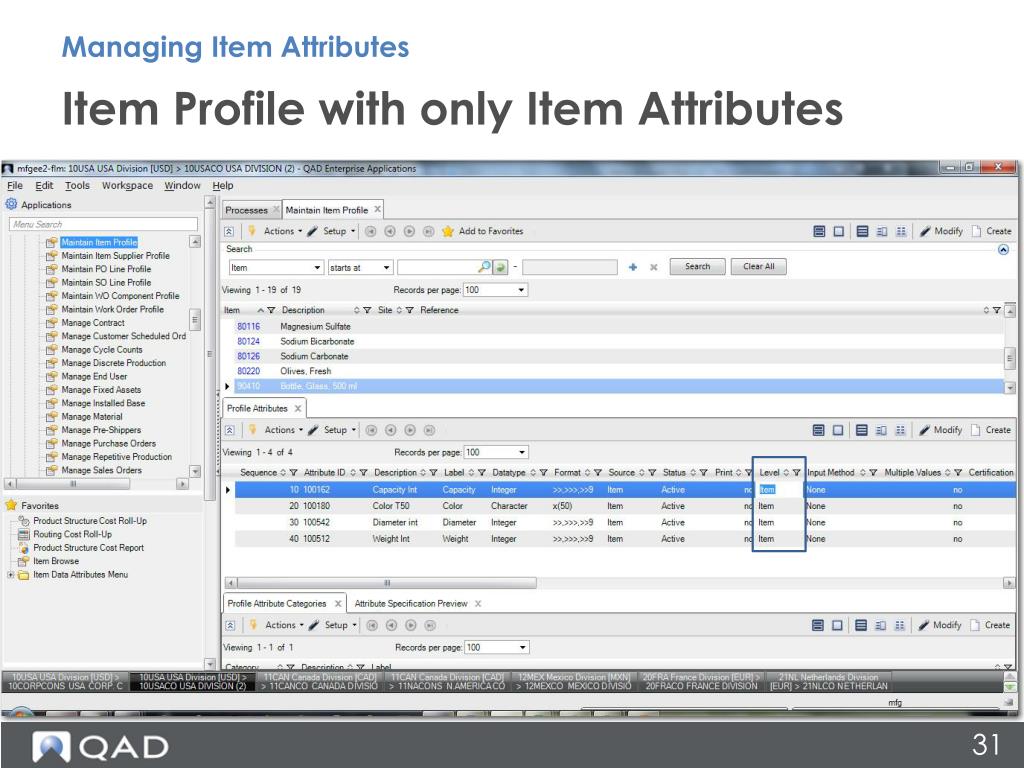Select Manage Purchase Orders in the menu

click(x=108, y=443)
